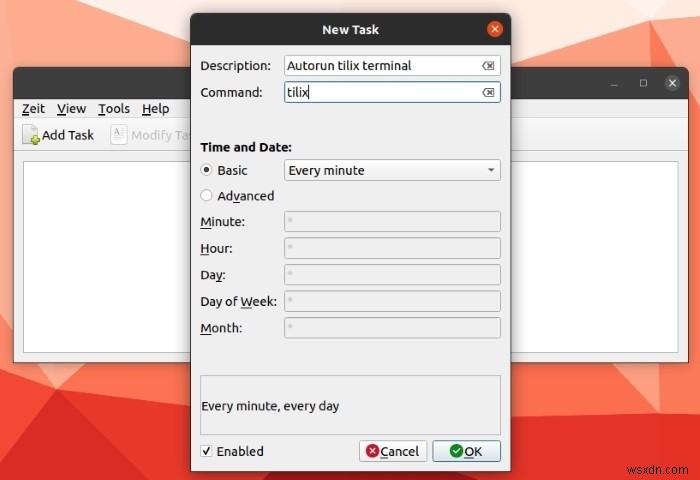Click the Hour field
Image resolution: width=700 pixels, height=480 pixels.
392,248
